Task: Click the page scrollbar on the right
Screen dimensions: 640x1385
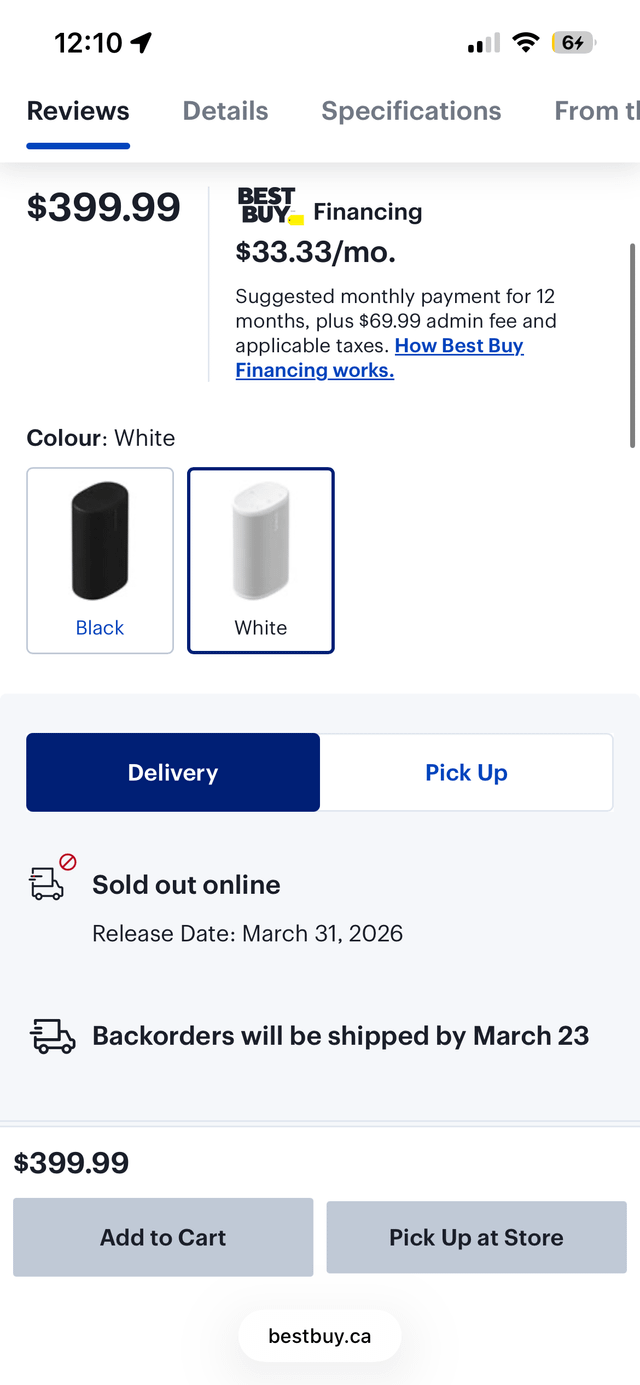Action: 632,344
